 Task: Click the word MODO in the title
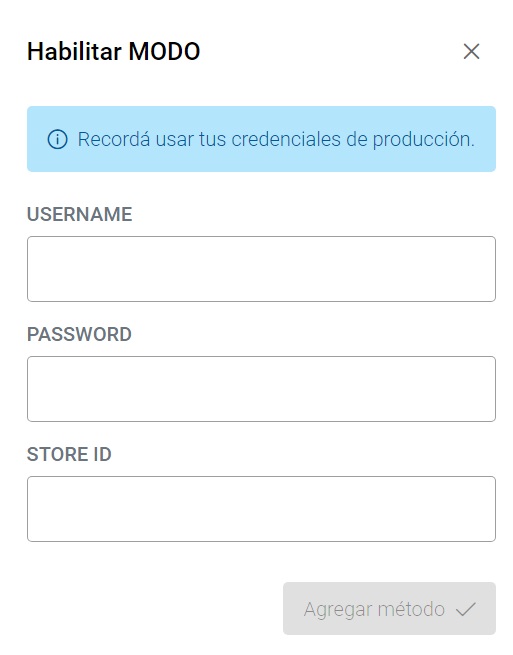(164, 51)
